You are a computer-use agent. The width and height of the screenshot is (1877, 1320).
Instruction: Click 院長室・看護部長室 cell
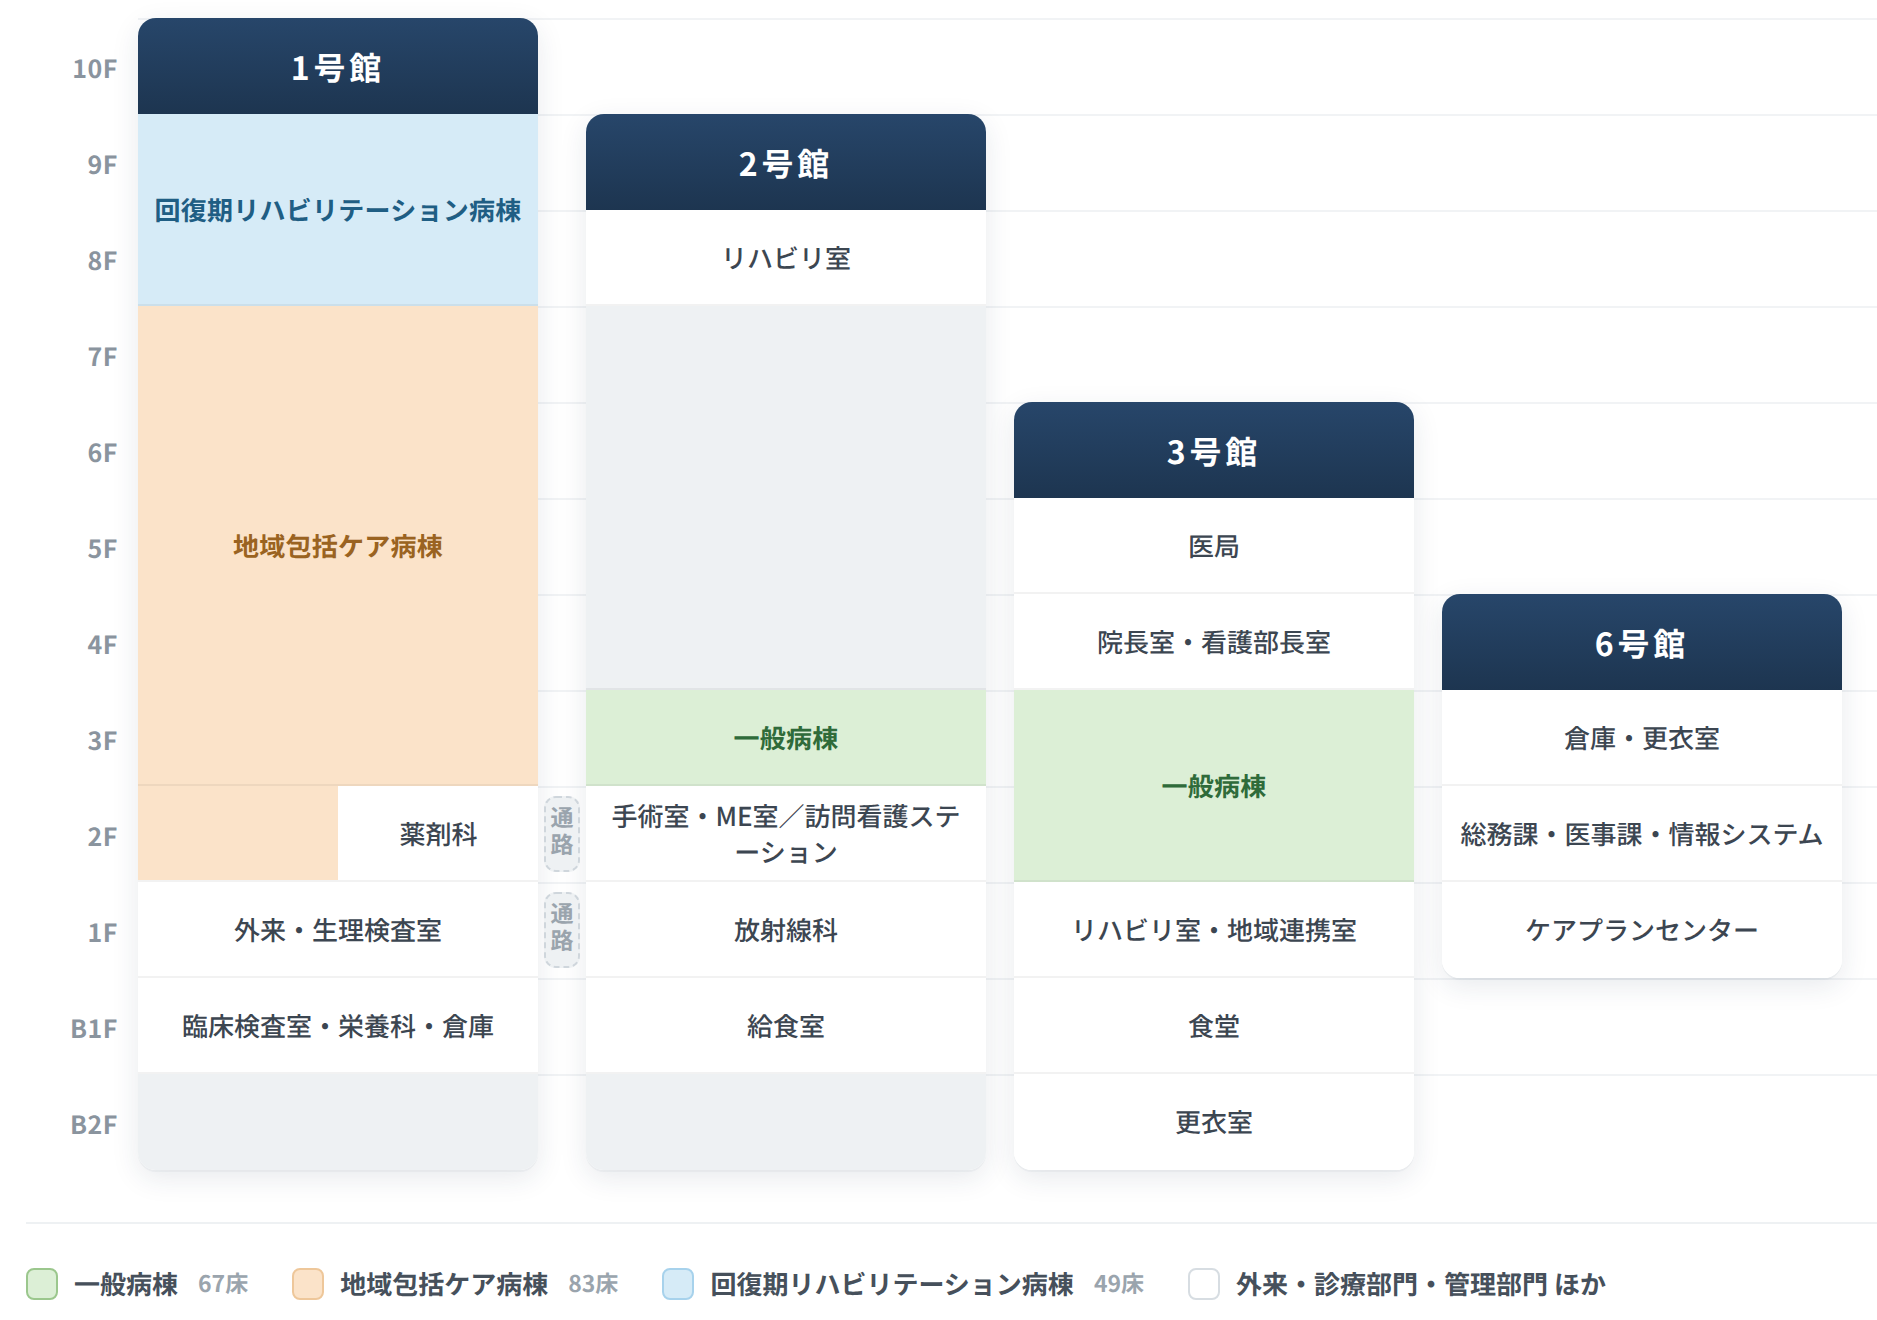[x=1214, y=642]
